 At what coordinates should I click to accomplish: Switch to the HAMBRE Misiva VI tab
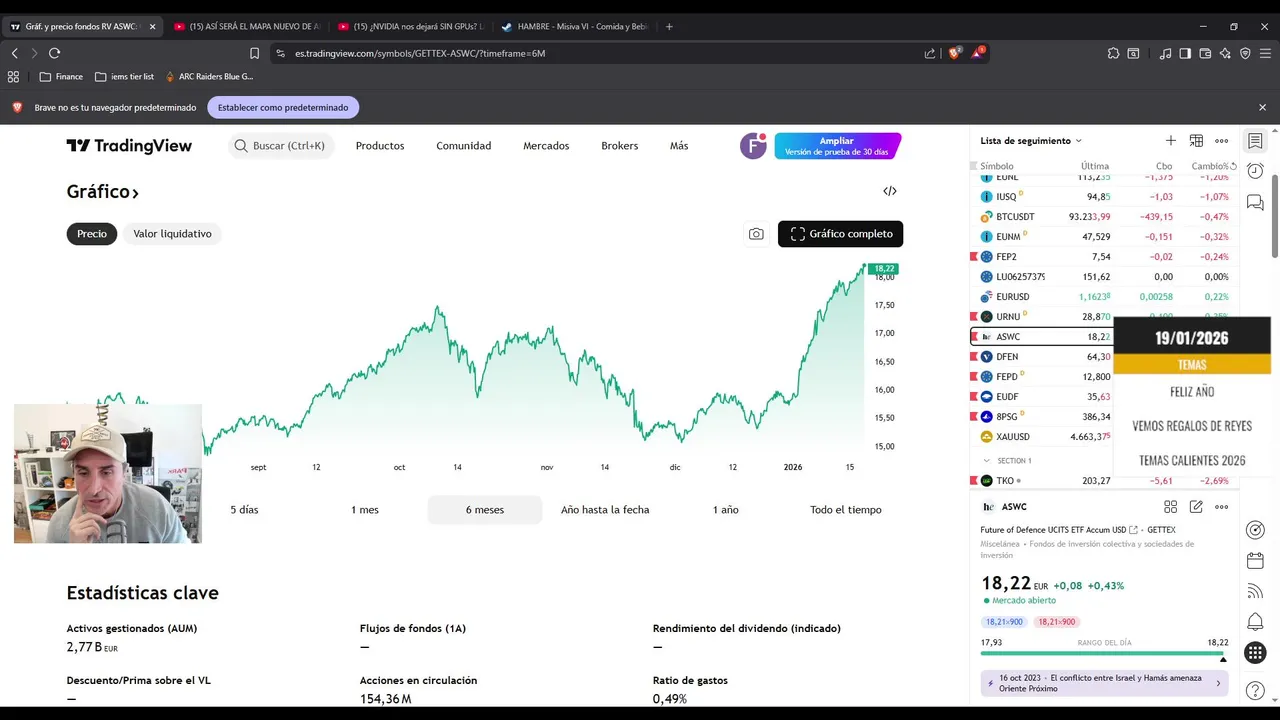click(573, 27)
